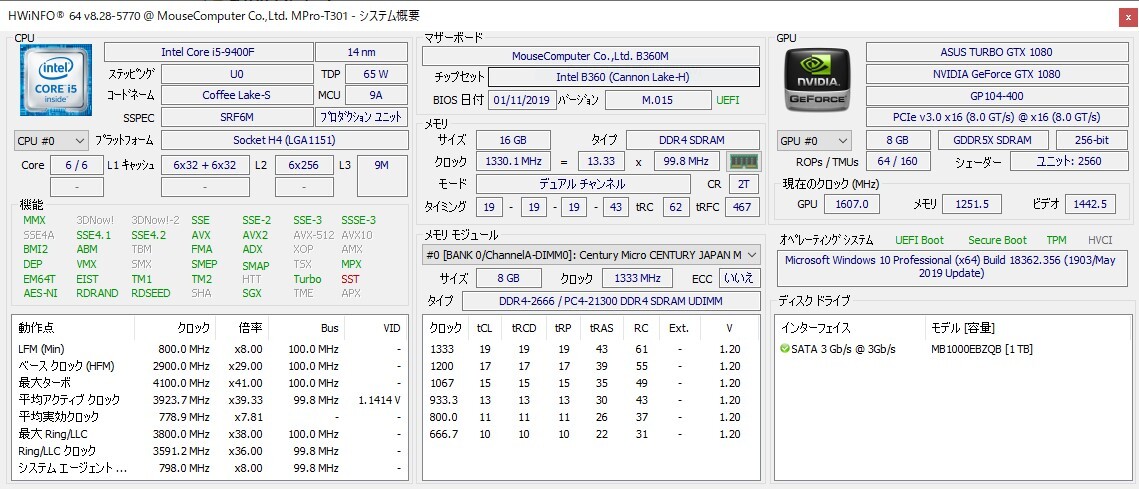Click the Coffee Lake-S codename field
The image size is (1139, 489).
click(x=236, y=94)
